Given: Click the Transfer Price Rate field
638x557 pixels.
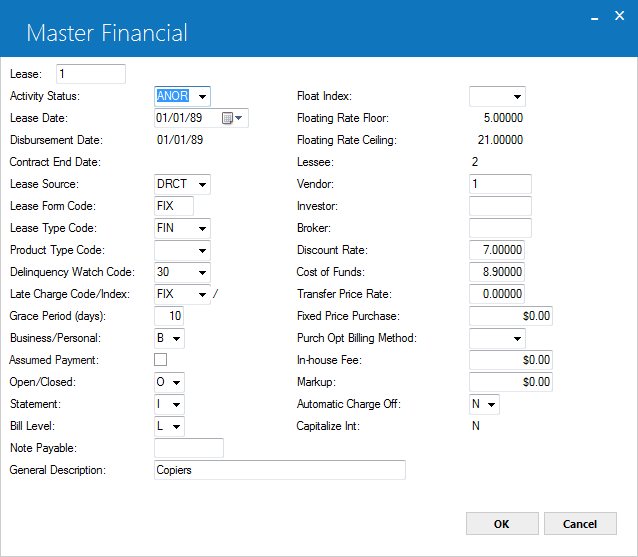Looking at the screenshot, I should coord(497,294).
